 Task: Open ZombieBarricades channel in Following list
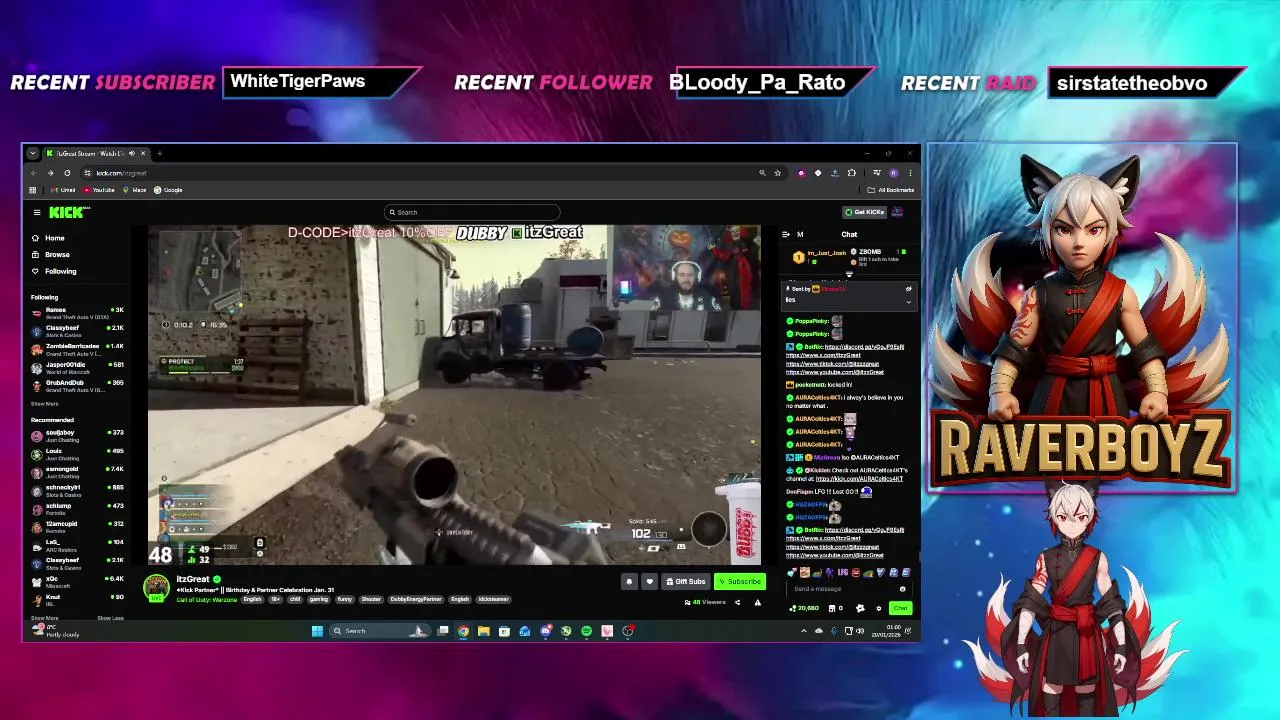click(x=77, y=349)
